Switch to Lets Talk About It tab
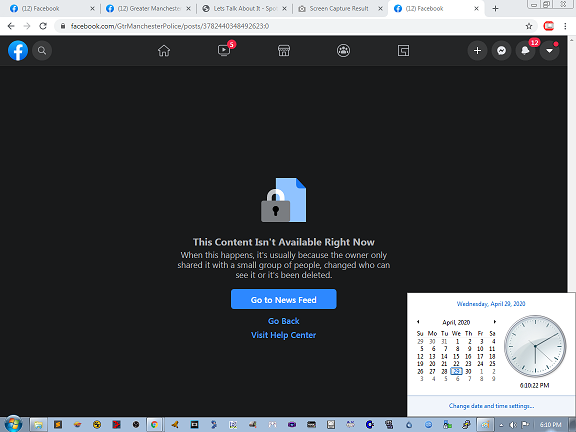The image size is (576, 432). [x=243, y=8]
